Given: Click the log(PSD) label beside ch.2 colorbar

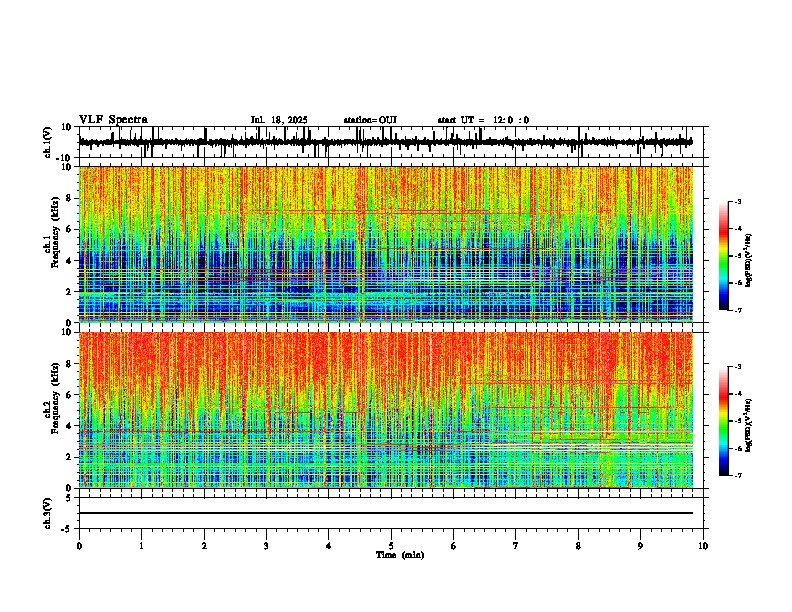Looking at the screenshot, I should [x=749, y=425].
